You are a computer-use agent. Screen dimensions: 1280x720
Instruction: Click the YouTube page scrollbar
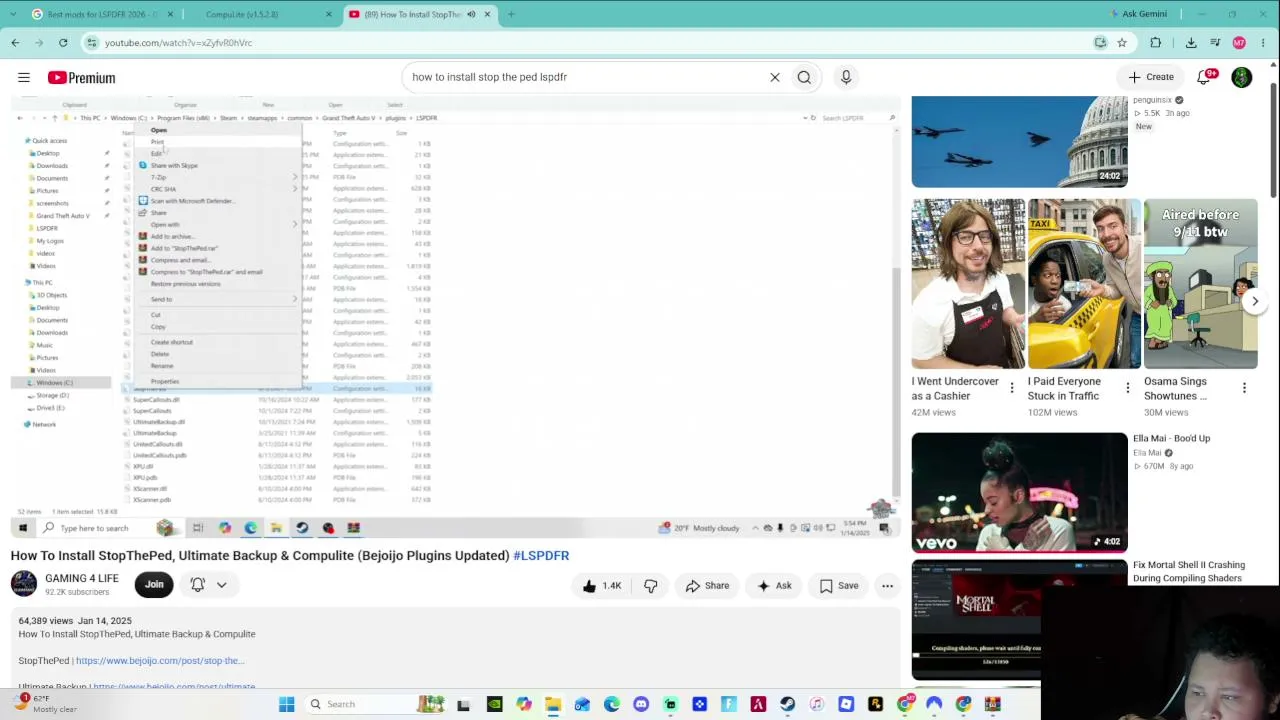tap(1273, 140)
